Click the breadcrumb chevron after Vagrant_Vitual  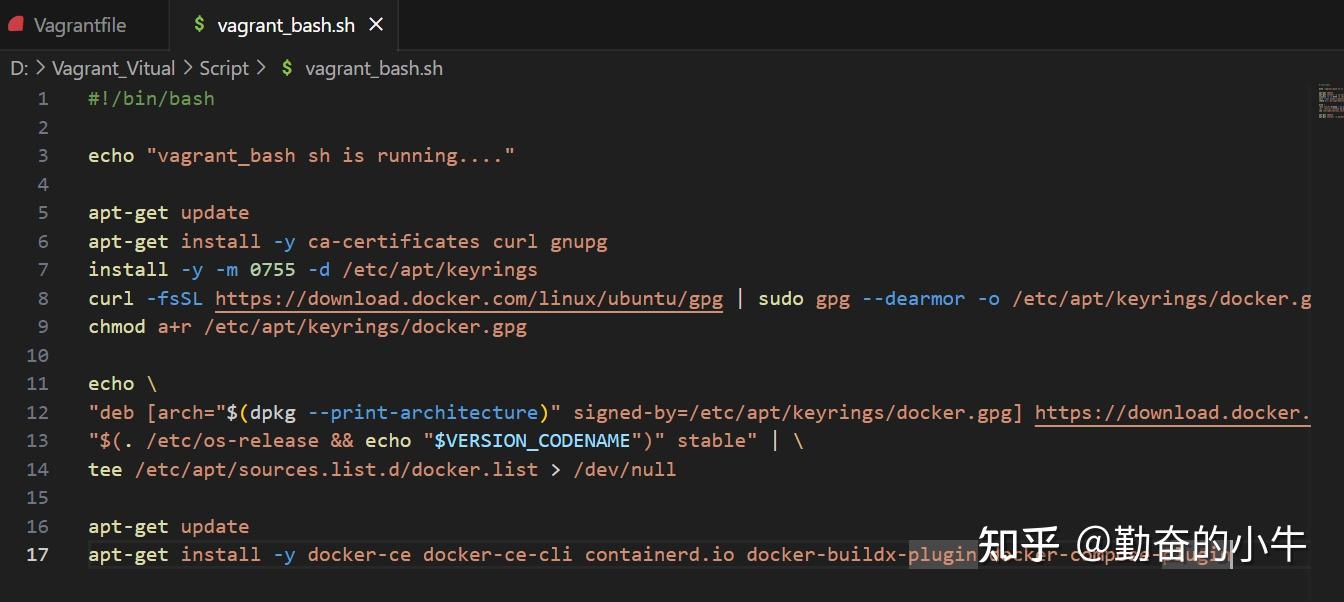click(x=188, y=68)
